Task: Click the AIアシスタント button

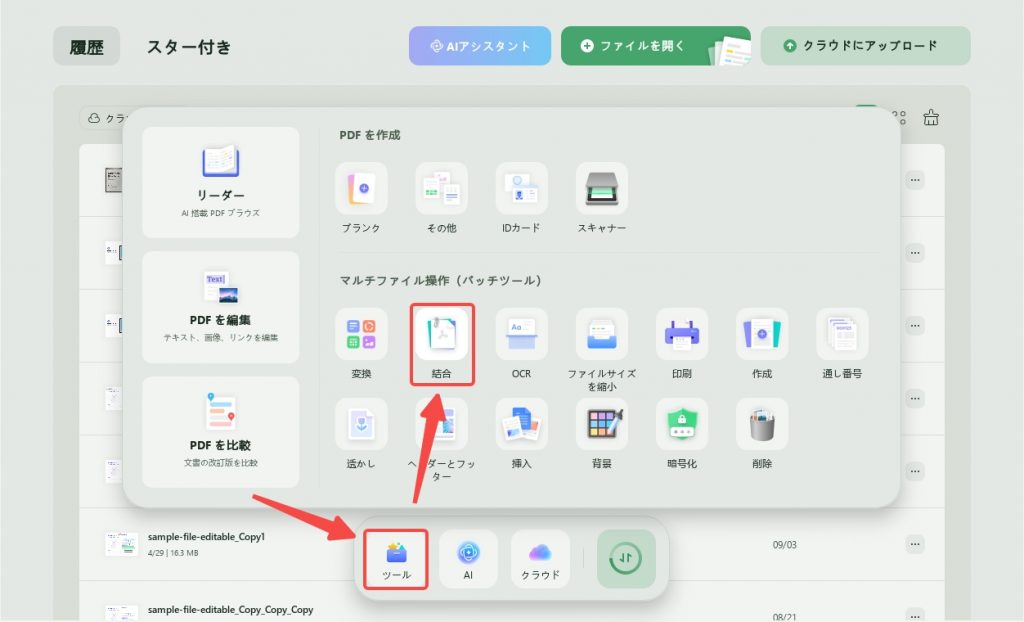Action: pyautogui.click(x=480, y=46)
